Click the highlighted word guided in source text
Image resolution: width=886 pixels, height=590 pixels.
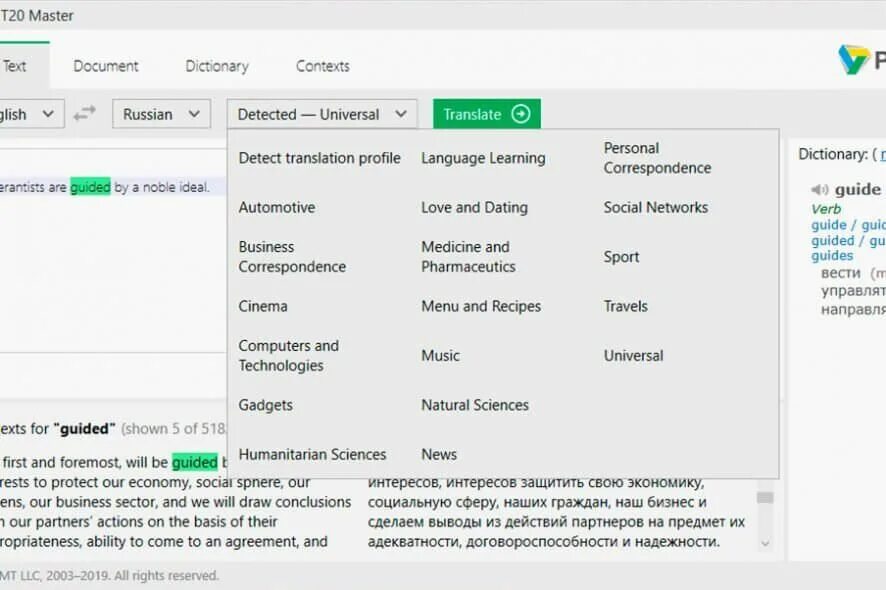(x=90, y=187)
